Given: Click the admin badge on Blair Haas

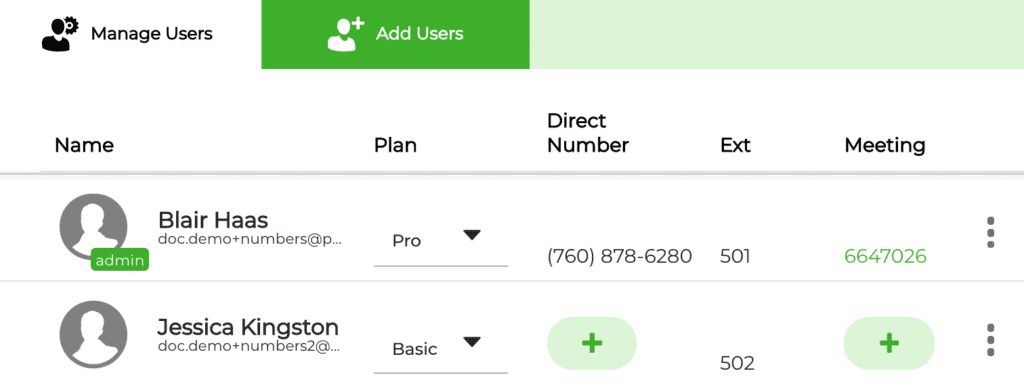Looking at the screenshot, I should pyautogui.click(x=120, y=261).
